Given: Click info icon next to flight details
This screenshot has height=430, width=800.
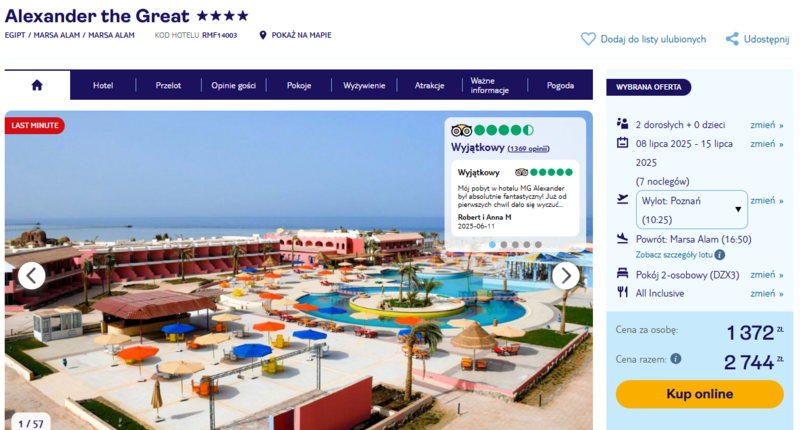Looking at the screenshot, I should click(x=719, y=255).
